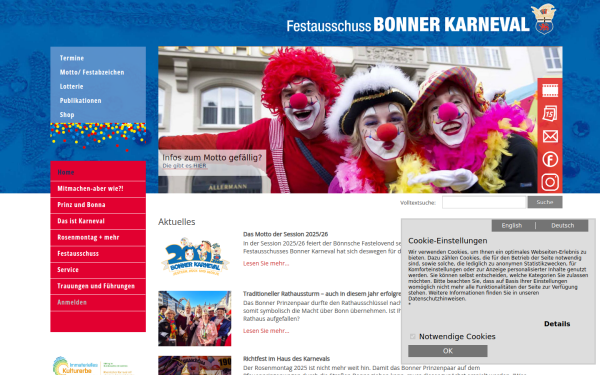The image size is (600, 375).
Task: Go to Publikationen
Action: pyautogui.click(x=80, y=101)
